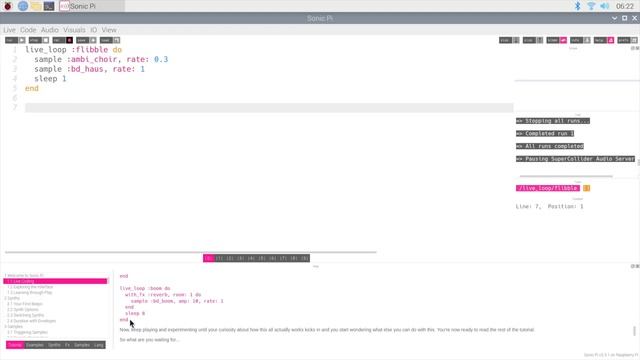Open the file manager from taskbar
This screenshot has width=640, height=360.
click(36, 6)
